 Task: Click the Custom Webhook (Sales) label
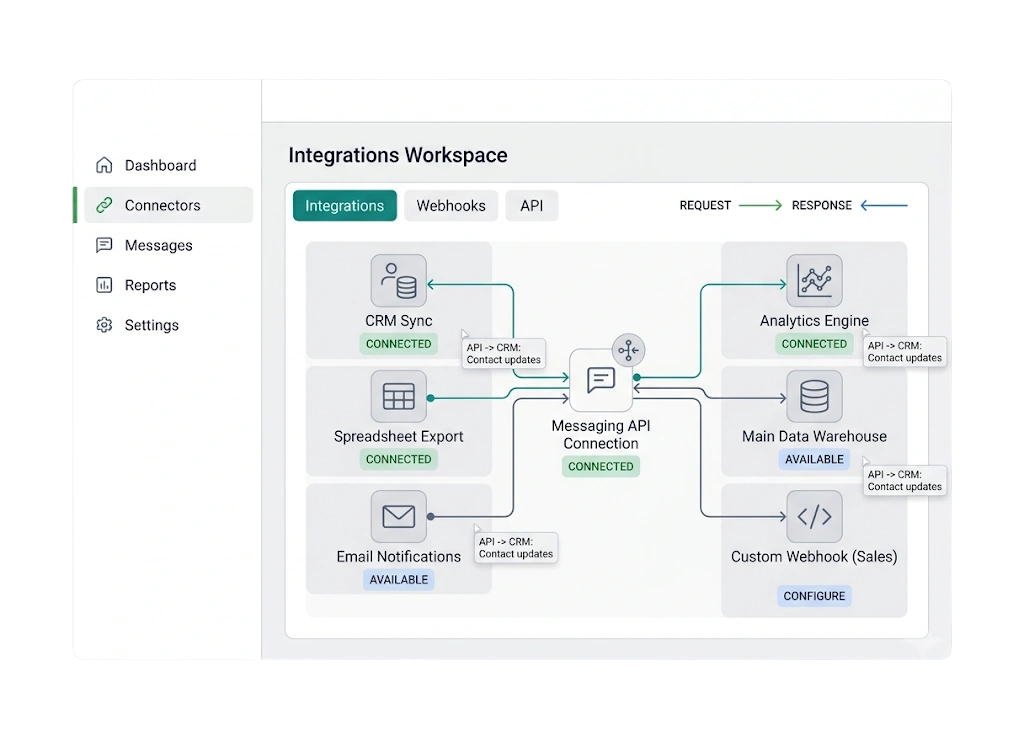pyautogui.click(x=814, y=556)
